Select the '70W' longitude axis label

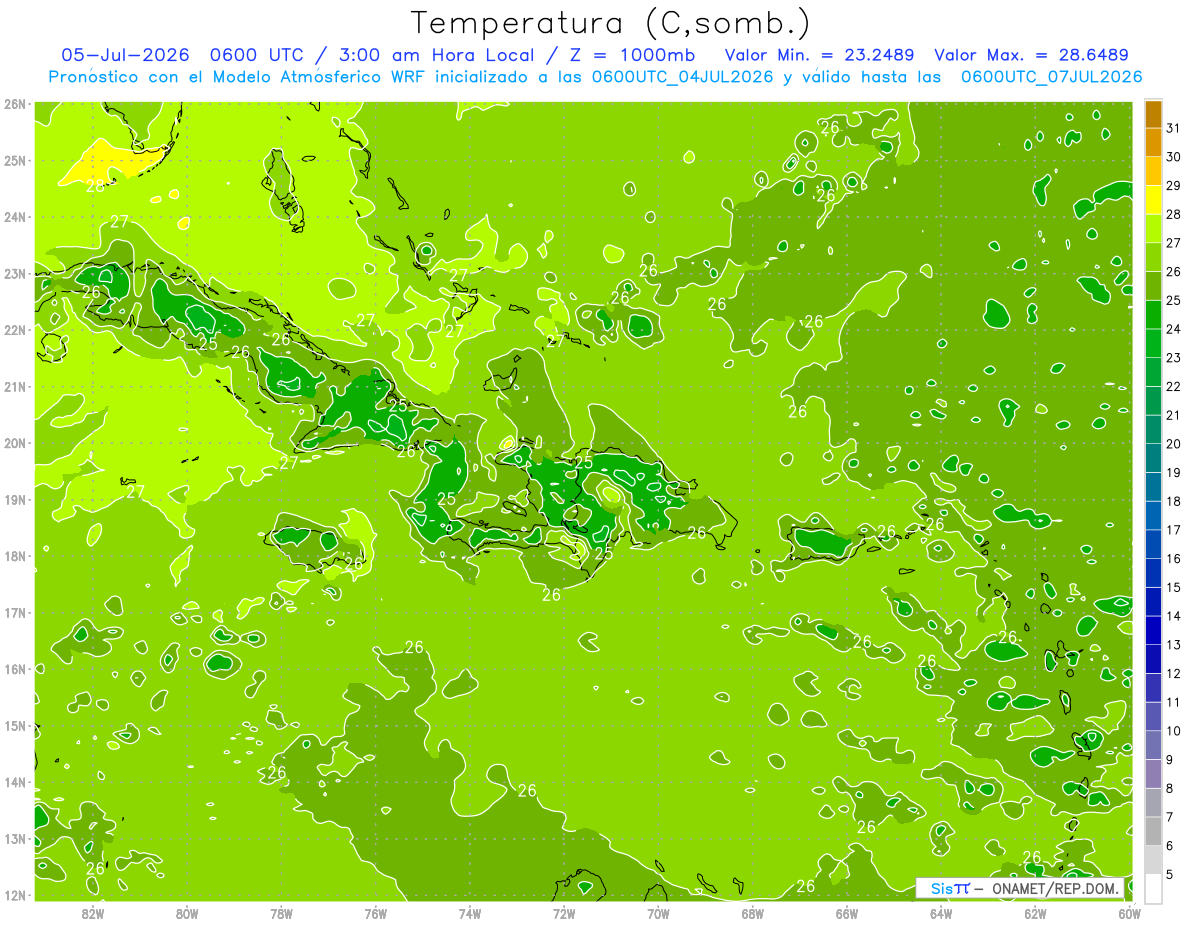point(658,913)
